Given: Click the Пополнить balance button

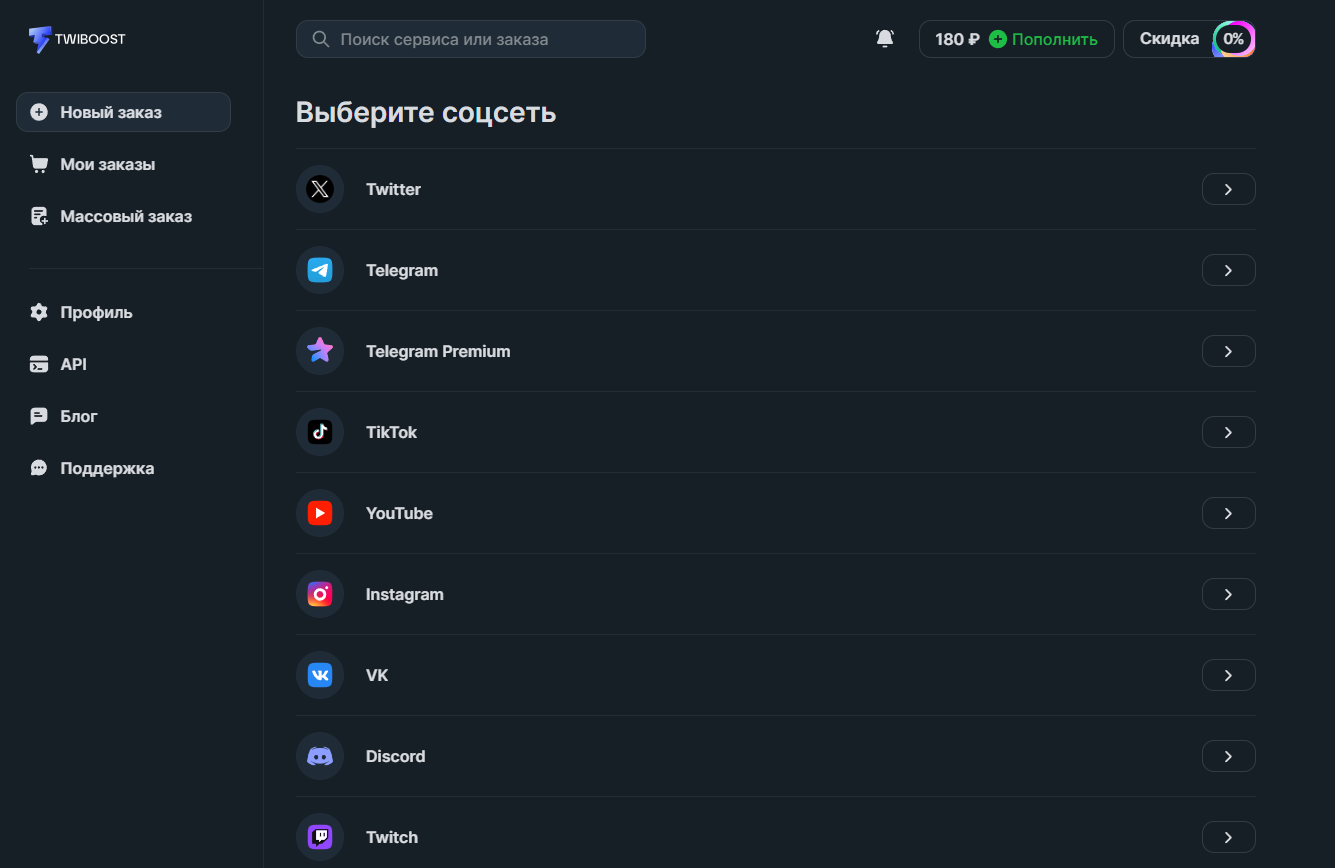Looking at the screenshot, I should pyautogui.click(x=1043, y=39).
